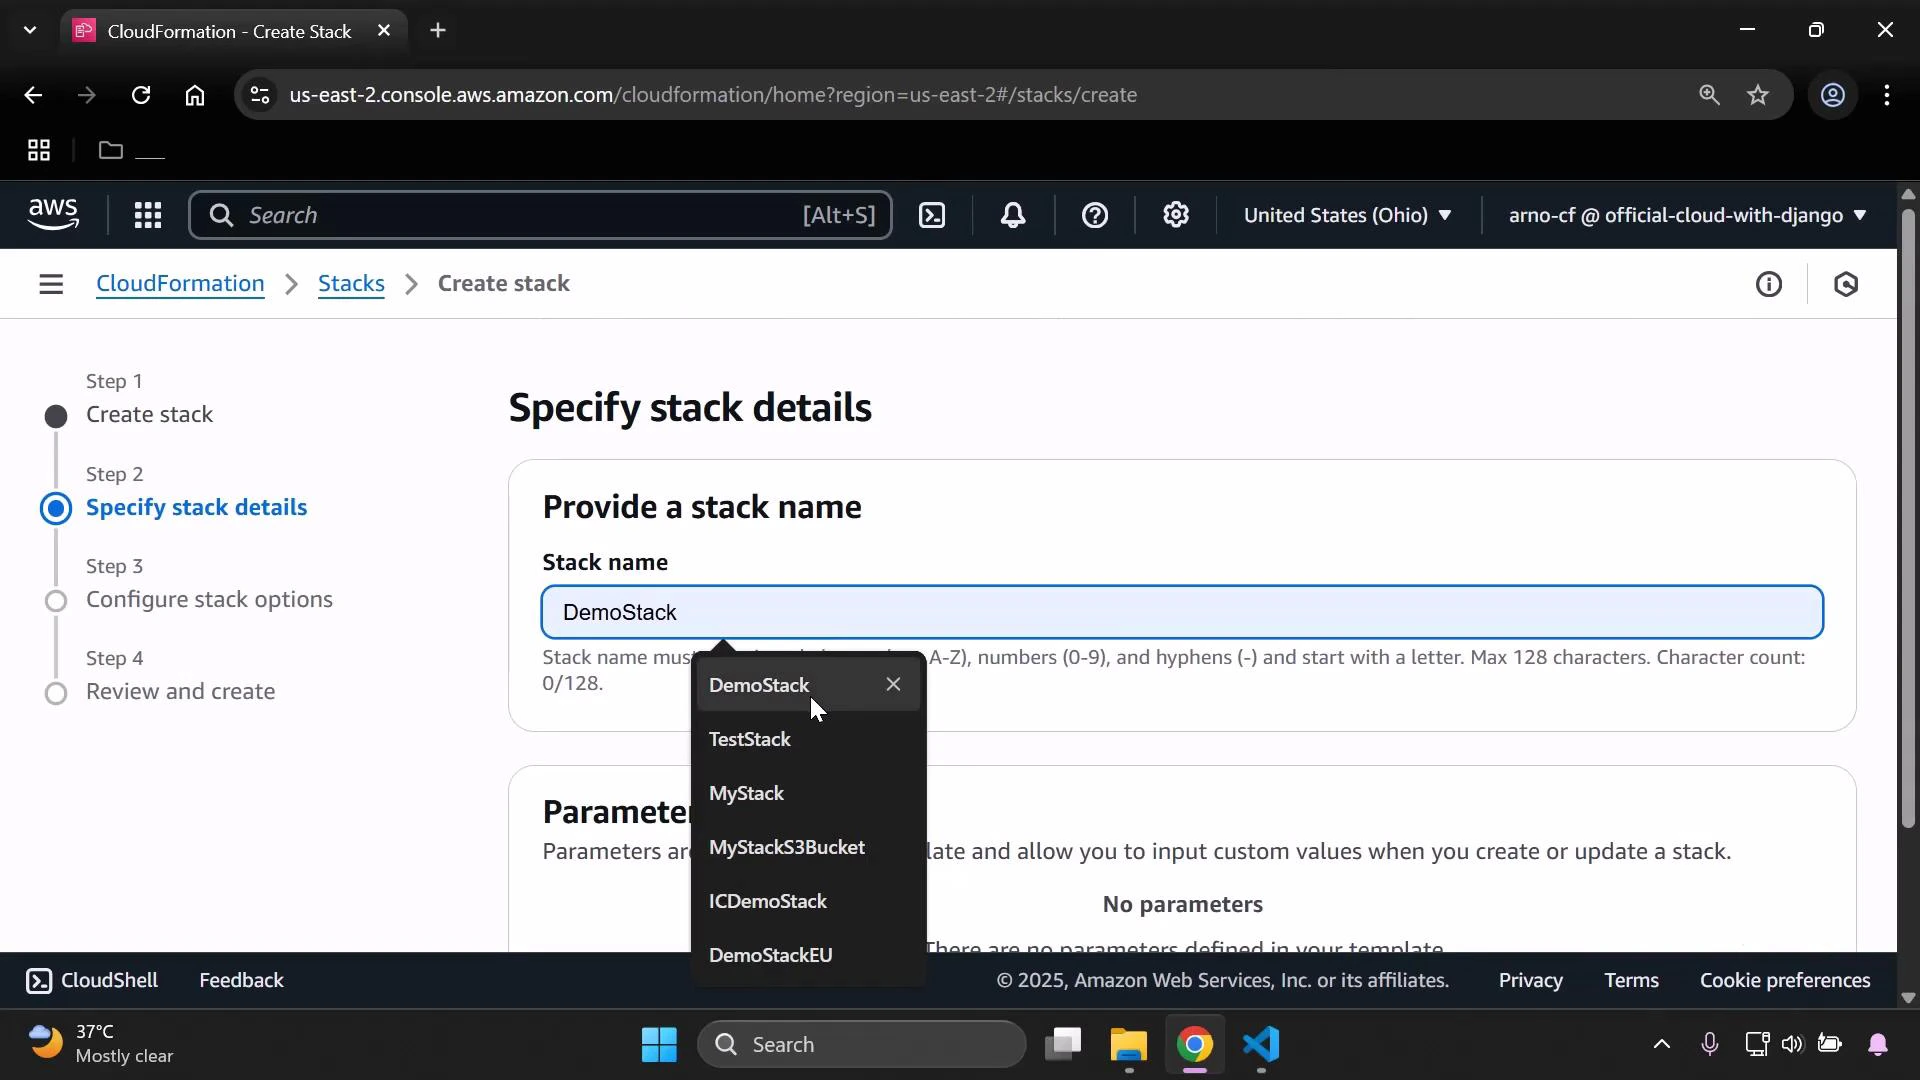Open the account settings gear
Viewport: 1920px width, 1080px height.
(1176, 215)
